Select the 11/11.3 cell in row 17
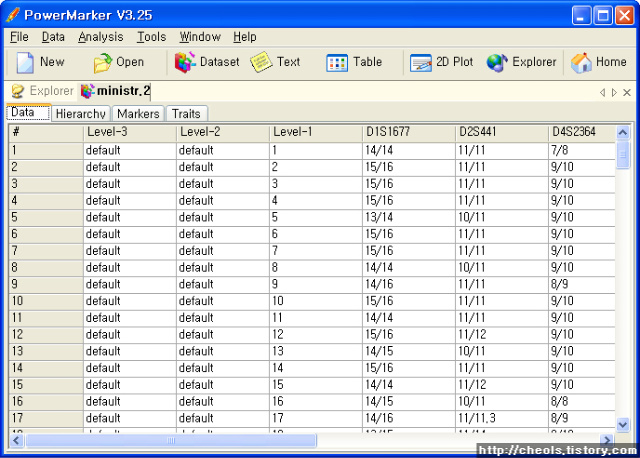This screenshot has height=458, width=640. [x=502, y=418]
